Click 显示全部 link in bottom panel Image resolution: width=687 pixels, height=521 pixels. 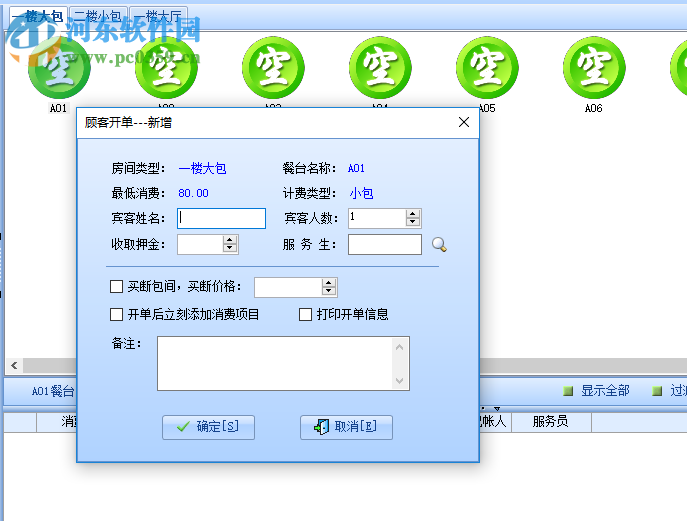[x=605, y=390]
